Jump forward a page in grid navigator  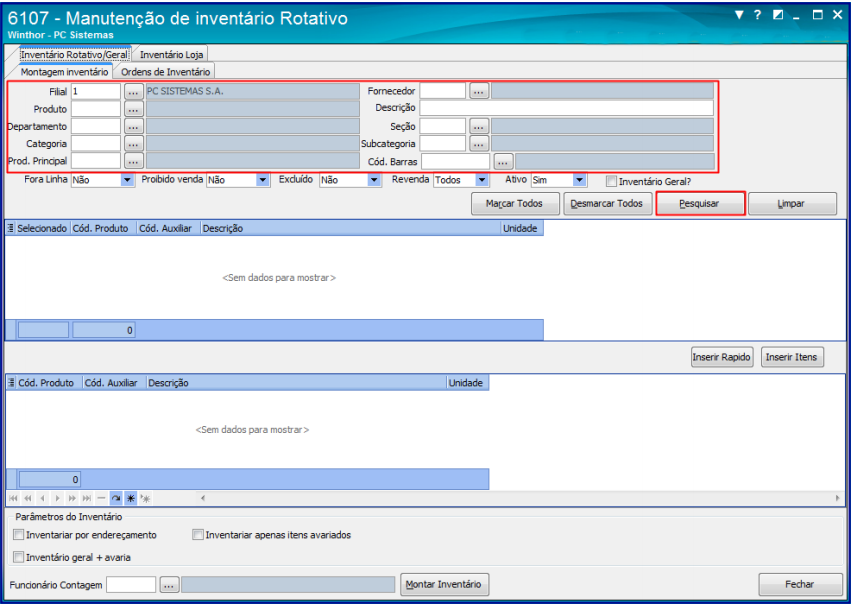point(72,498)
